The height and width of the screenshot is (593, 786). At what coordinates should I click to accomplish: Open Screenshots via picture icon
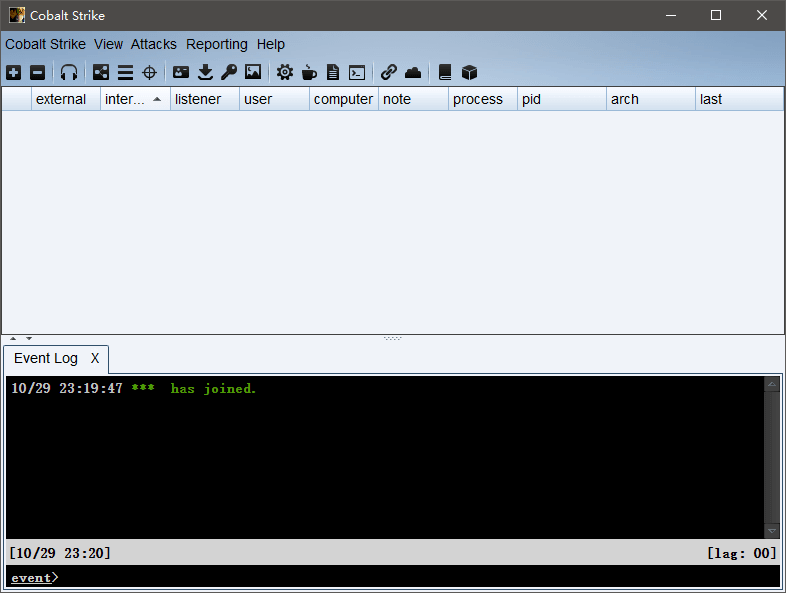click(253, 72)
